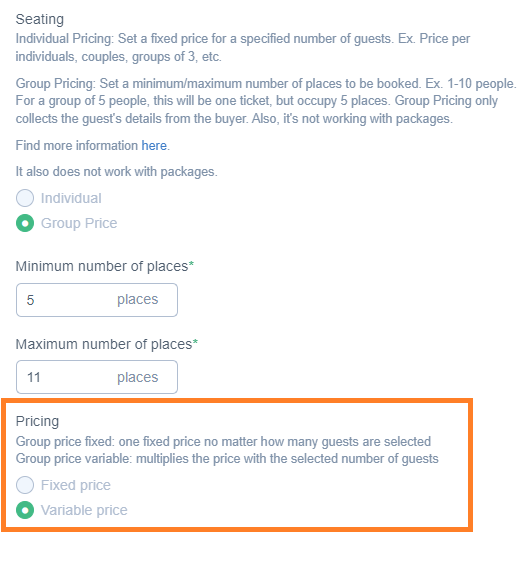This screenshot has width=519, height=562.
Task: Open the 'here' more information link
Action: pyautogui.click(x=154, y=146)
